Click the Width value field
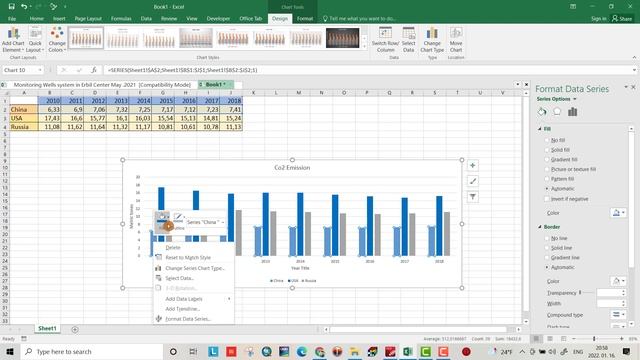Screen dimensions: 640x360 609,303
